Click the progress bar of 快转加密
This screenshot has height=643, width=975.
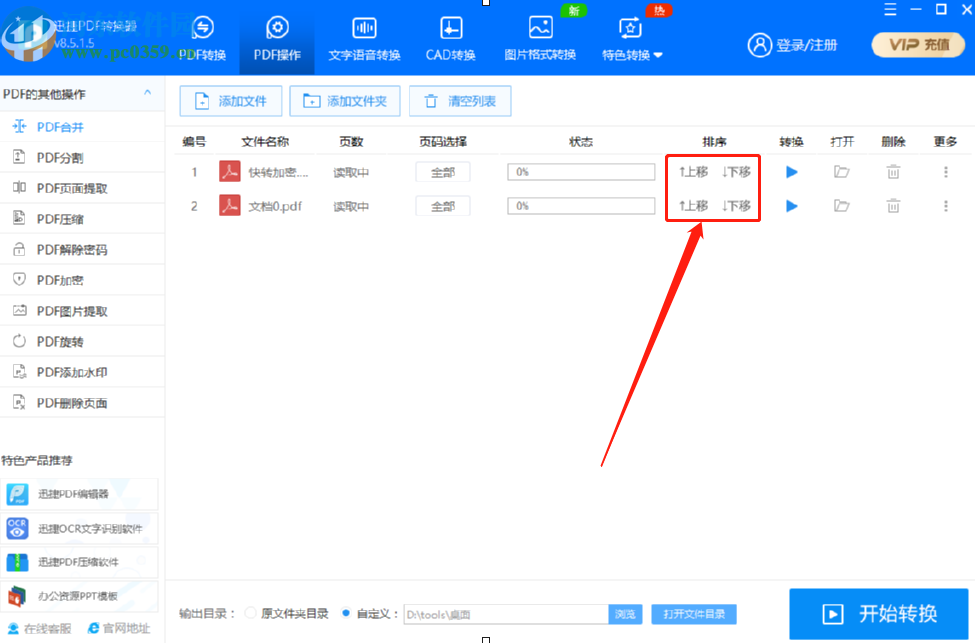[x=581, y=171]
